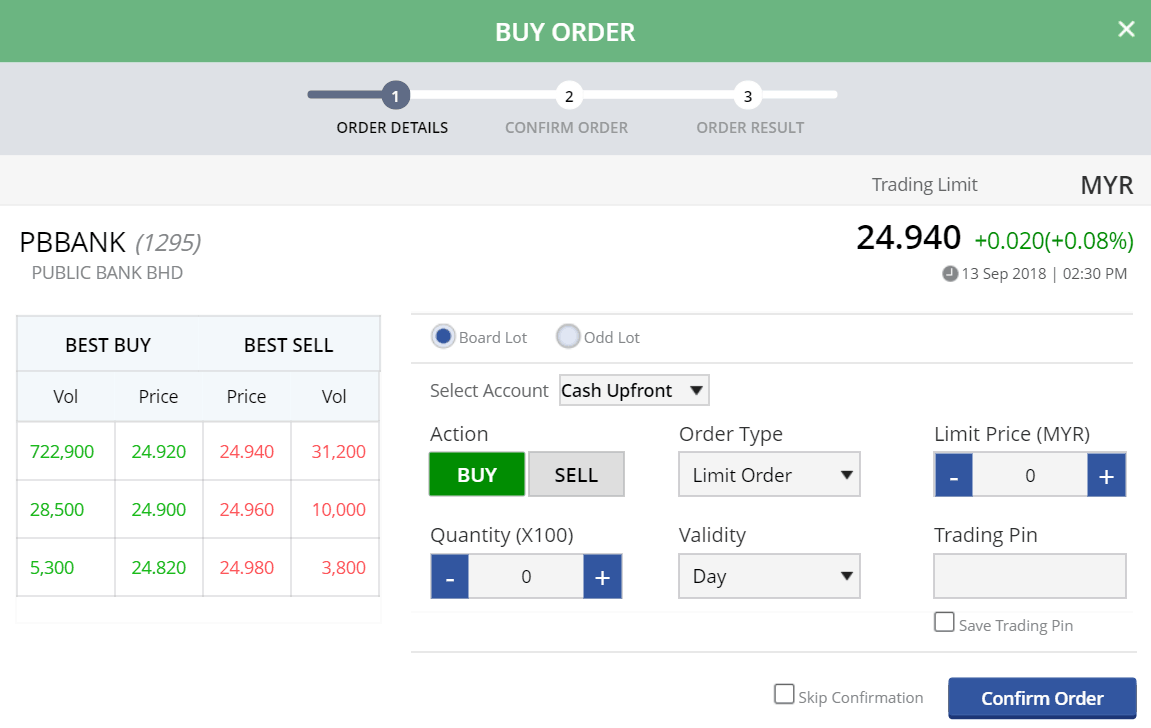Go to step 1 Order Details
Viewport: 1151px width, 728px height.
[x=395, y=95]
